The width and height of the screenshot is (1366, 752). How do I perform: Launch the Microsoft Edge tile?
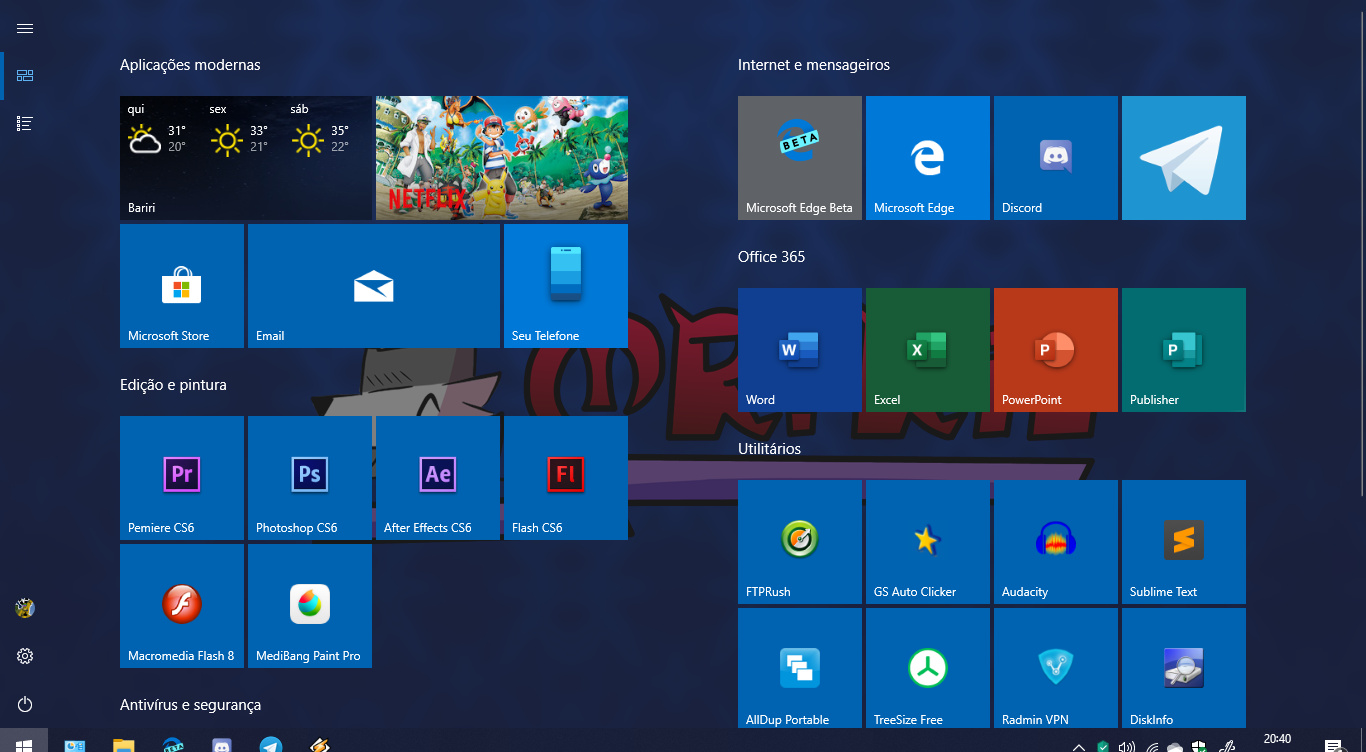(928, 158)
